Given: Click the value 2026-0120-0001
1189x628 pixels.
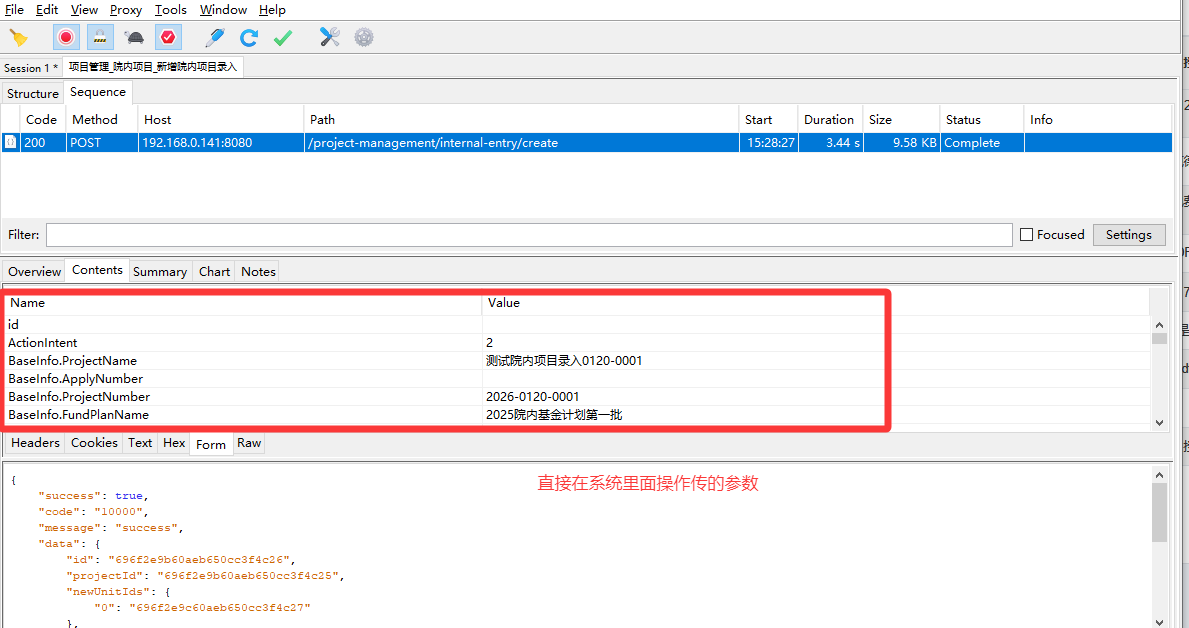Looking at the screenshot, I should pyautogui.click(x=532, y=397).
